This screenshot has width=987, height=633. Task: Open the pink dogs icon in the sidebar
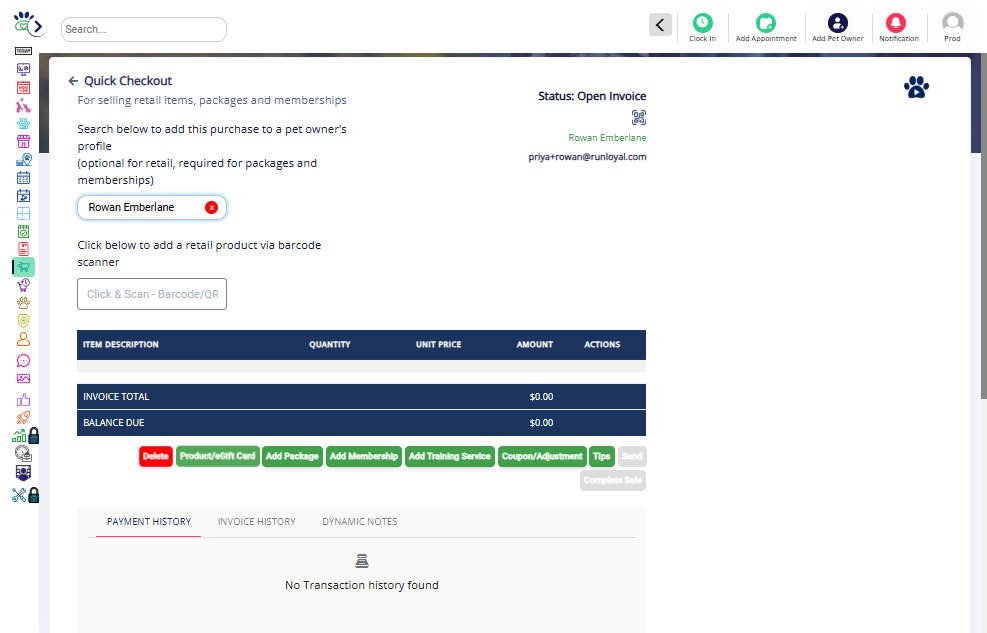pos(23,105)
